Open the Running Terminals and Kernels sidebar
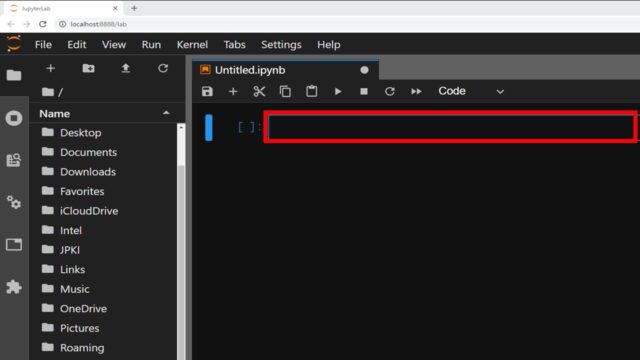The height and width of the screenshot is (360, 640). point(14,118)
